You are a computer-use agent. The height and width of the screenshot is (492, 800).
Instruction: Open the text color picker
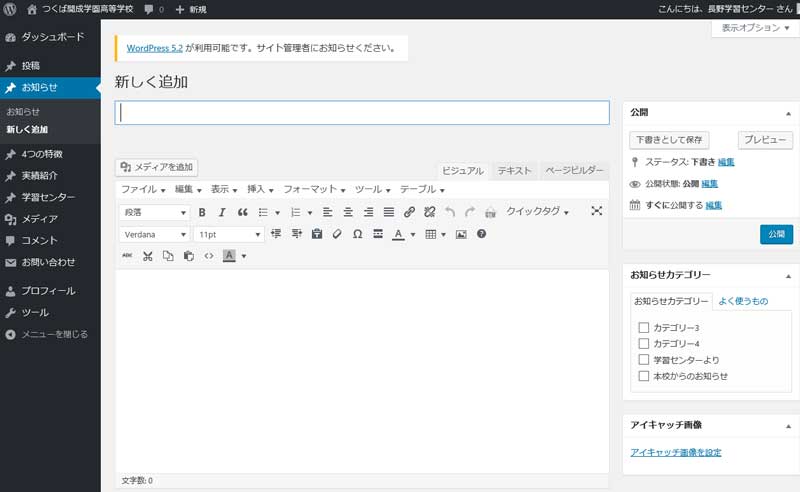tap(398, 234)
